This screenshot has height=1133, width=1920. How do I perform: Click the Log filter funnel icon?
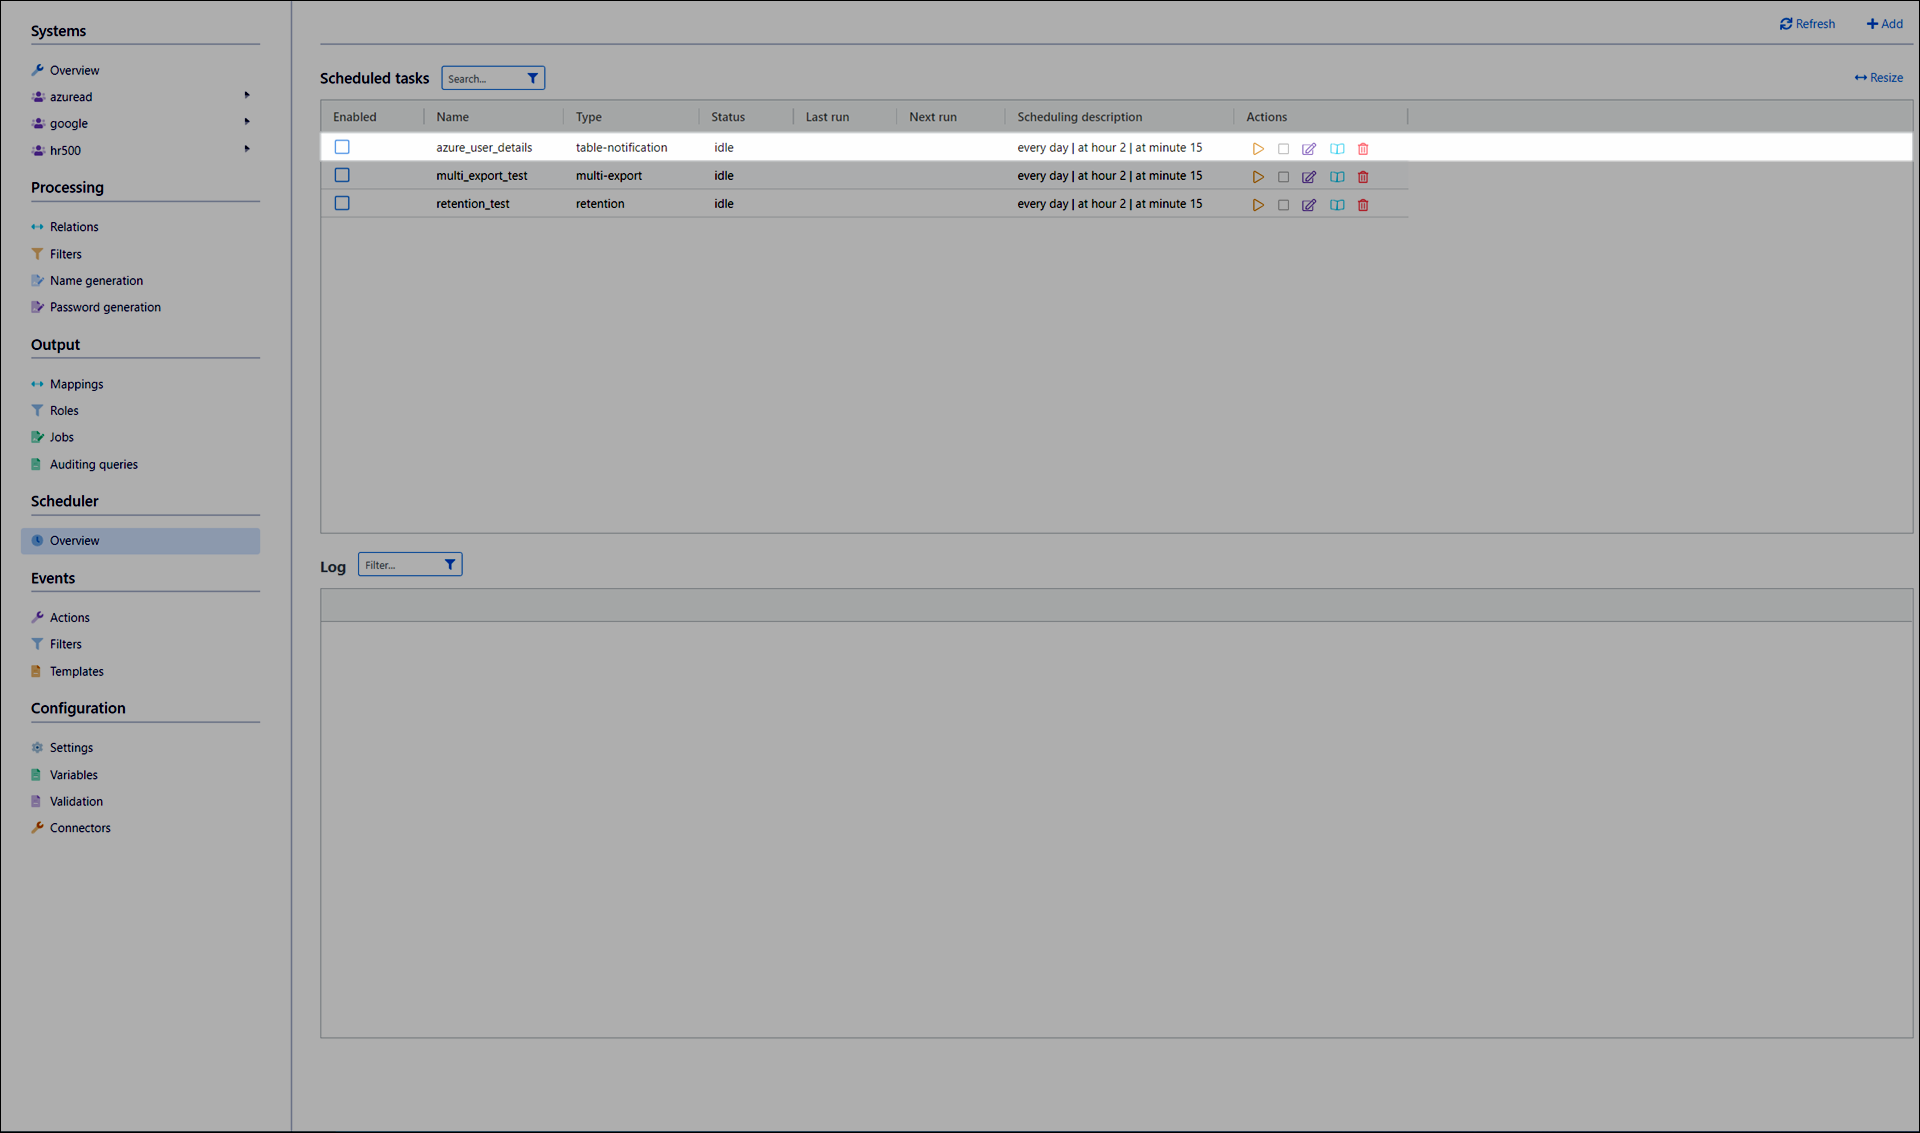click(450, 565)
